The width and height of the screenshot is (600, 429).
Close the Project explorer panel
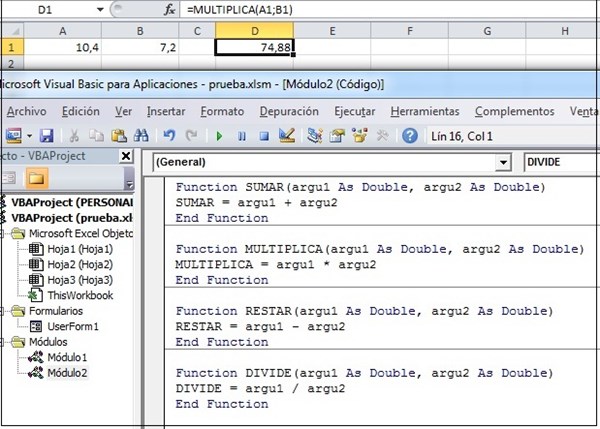point(125,157)
